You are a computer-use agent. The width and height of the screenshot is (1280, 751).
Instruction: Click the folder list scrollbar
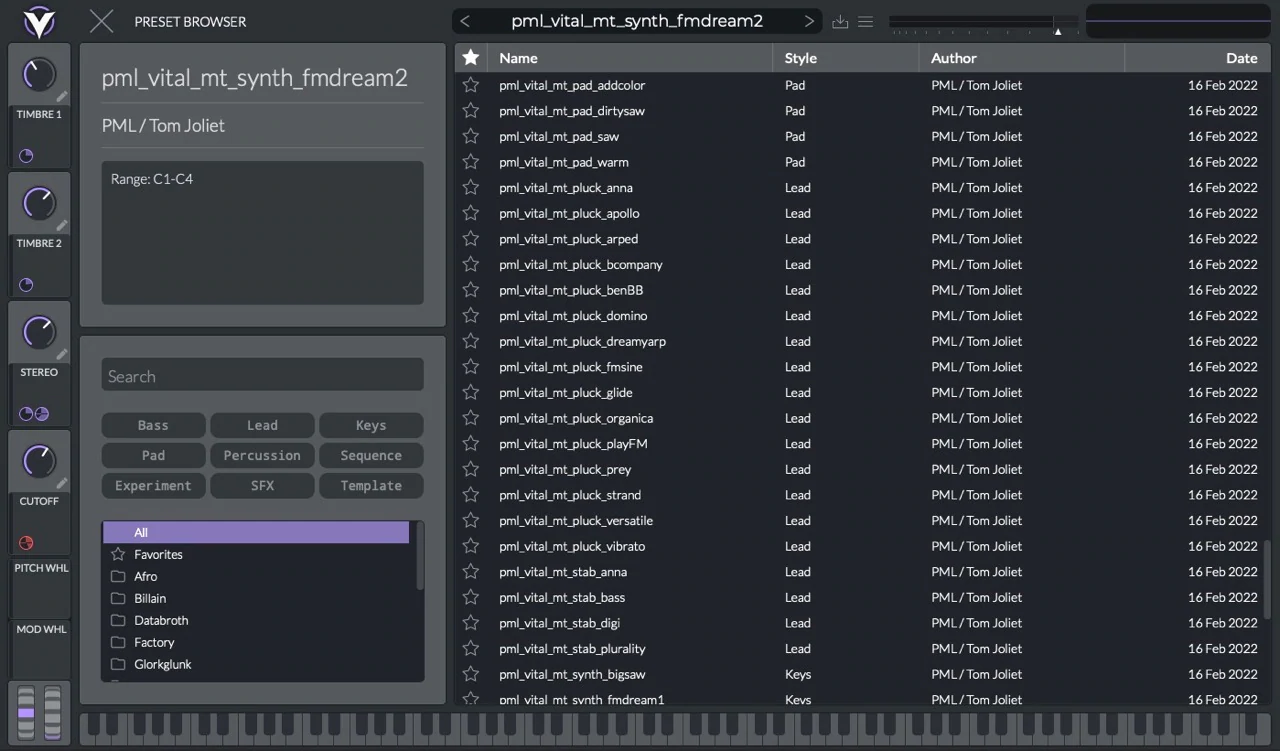420,556
